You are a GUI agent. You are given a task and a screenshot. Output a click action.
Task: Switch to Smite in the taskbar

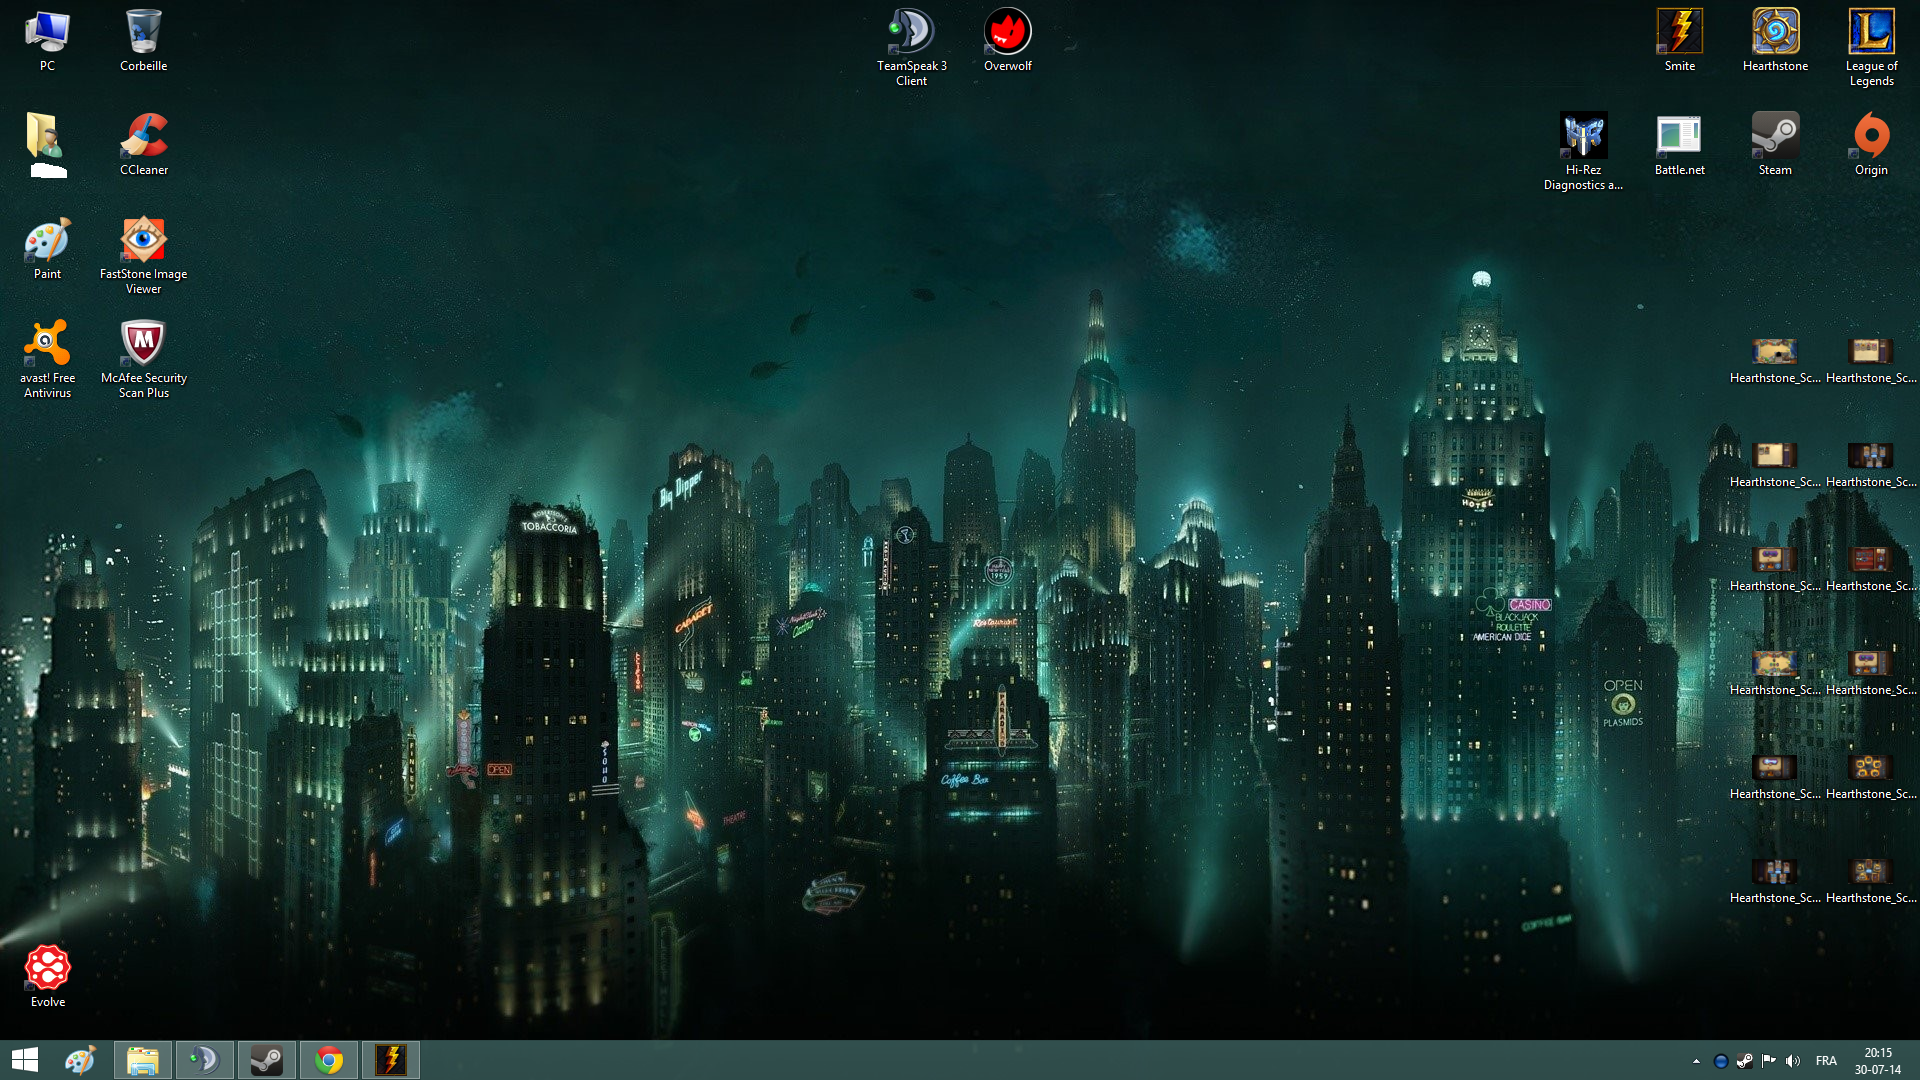click(390, 1060)
